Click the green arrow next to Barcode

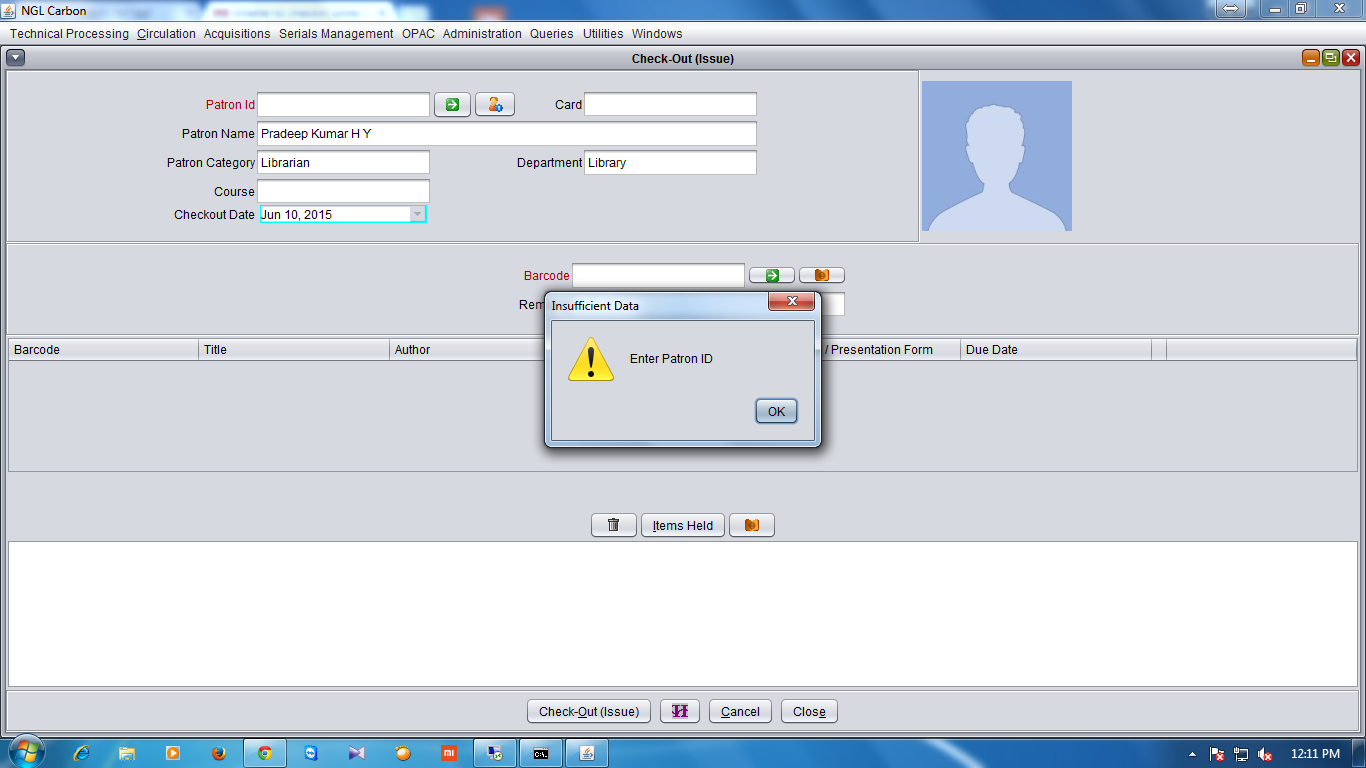pos(771,275)
